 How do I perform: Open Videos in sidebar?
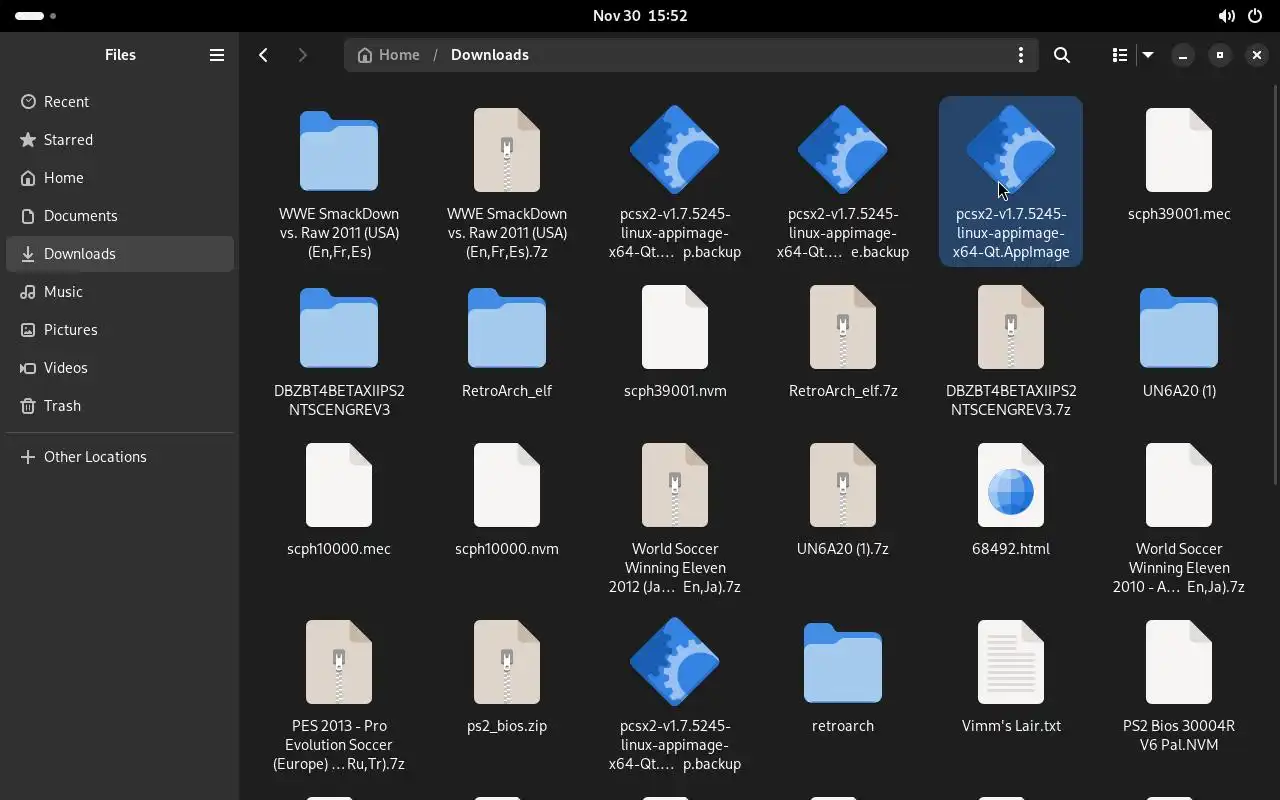(x=120, y=368)
